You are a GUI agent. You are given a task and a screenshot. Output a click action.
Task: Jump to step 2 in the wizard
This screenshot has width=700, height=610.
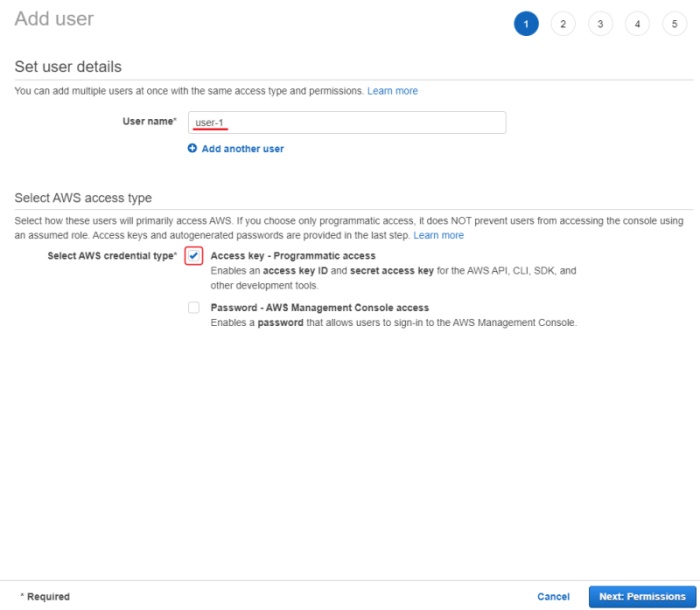point(563,24)
